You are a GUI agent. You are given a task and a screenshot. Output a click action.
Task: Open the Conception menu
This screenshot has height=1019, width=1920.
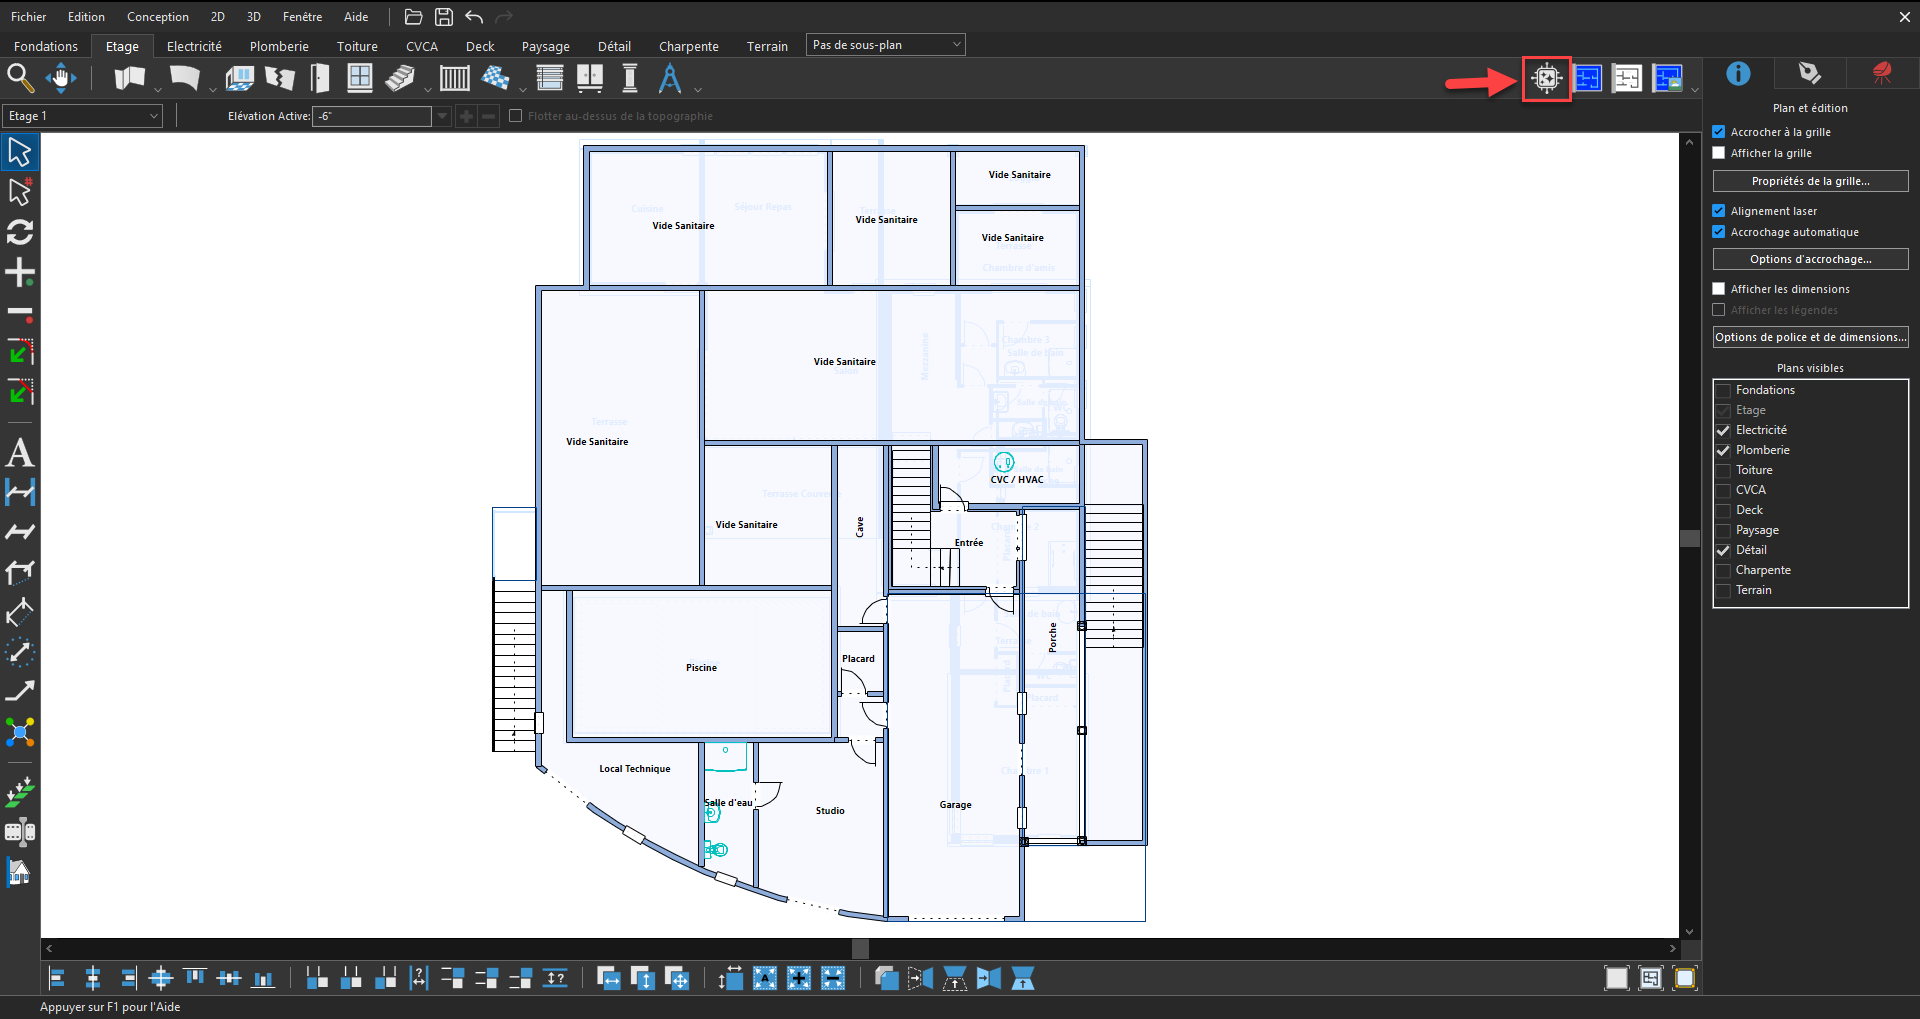[x=157, y=17]
